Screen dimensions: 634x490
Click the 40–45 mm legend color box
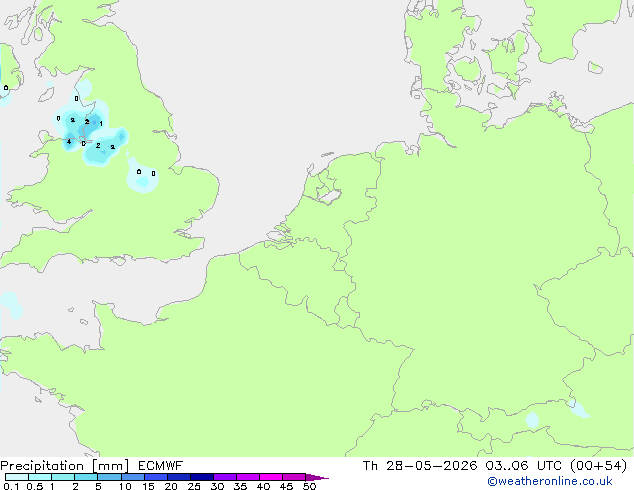click(271, 477)
